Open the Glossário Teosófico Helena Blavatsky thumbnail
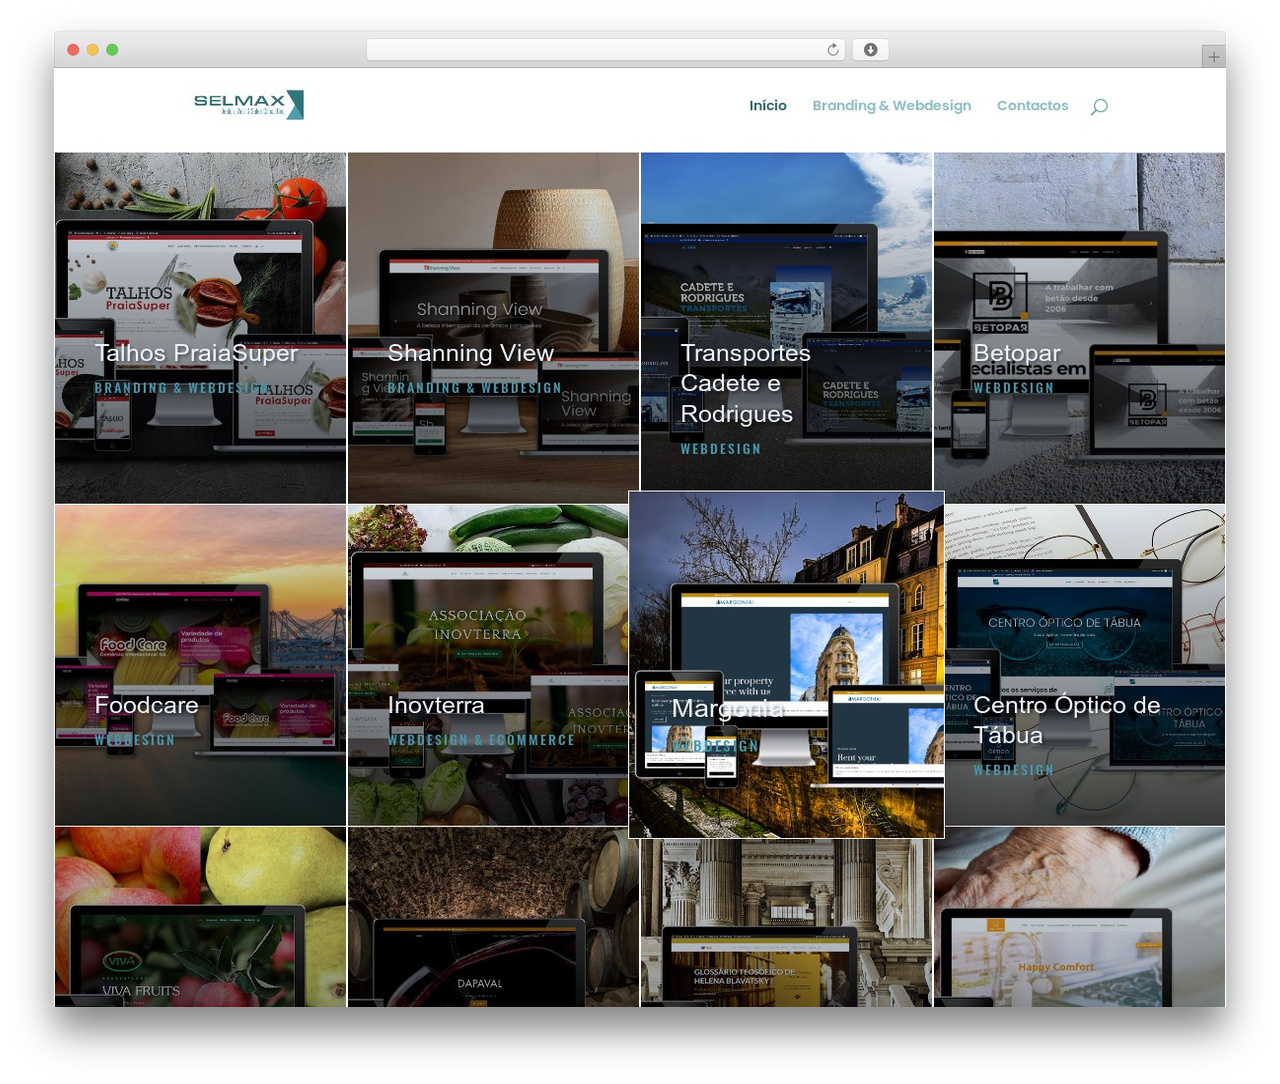Image resolution: width=1280 pixels, height=1084 pixels. pos(786,922)
